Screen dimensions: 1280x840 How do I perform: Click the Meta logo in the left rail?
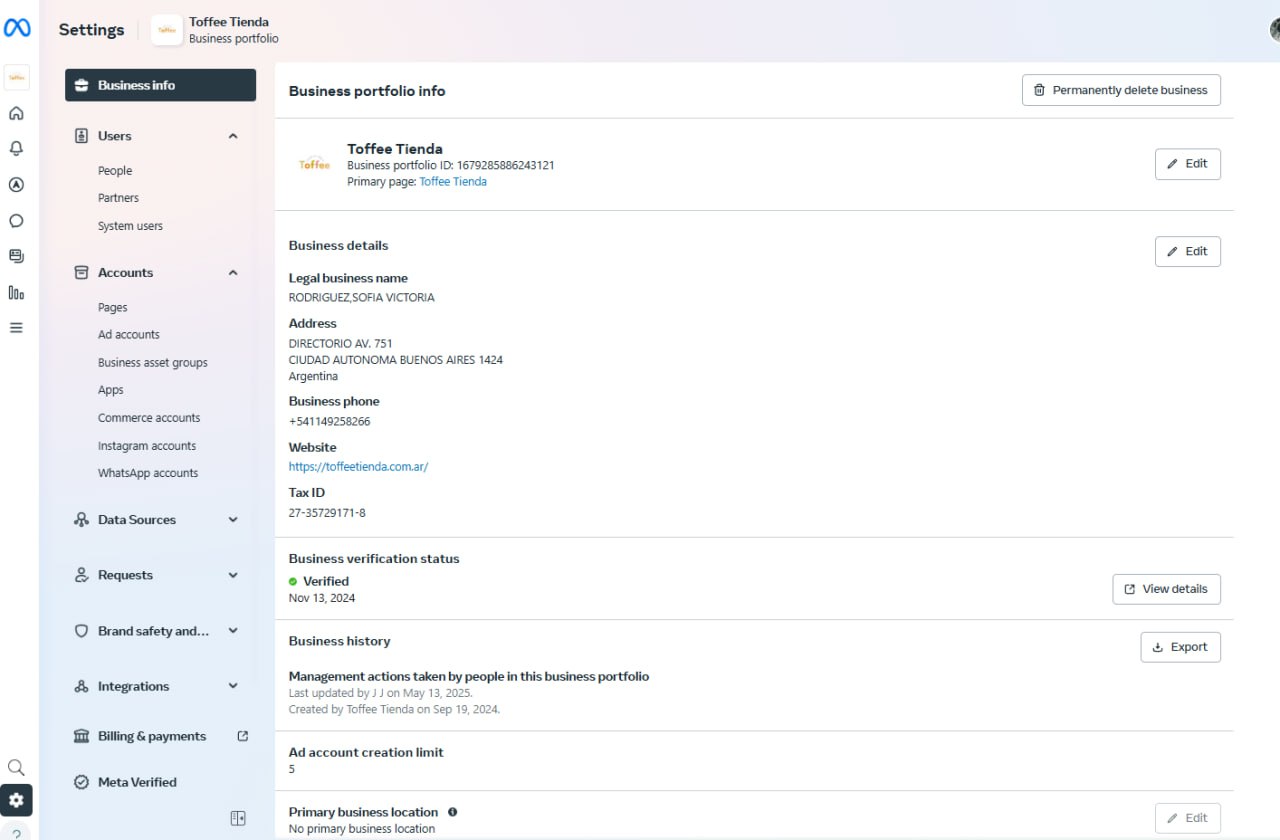point(17,29)
